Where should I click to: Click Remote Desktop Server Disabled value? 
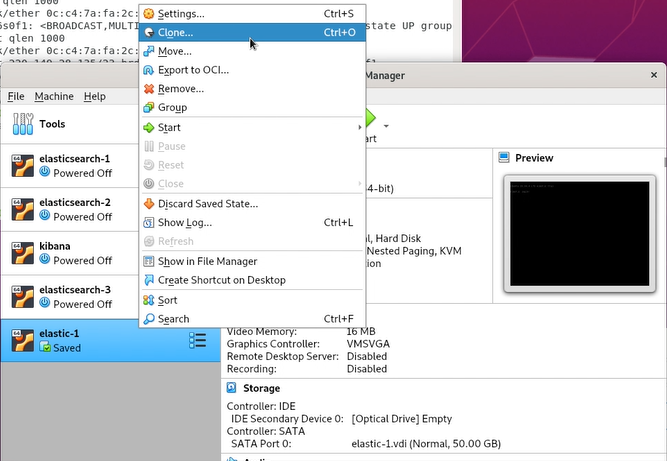tap(367, 356)
